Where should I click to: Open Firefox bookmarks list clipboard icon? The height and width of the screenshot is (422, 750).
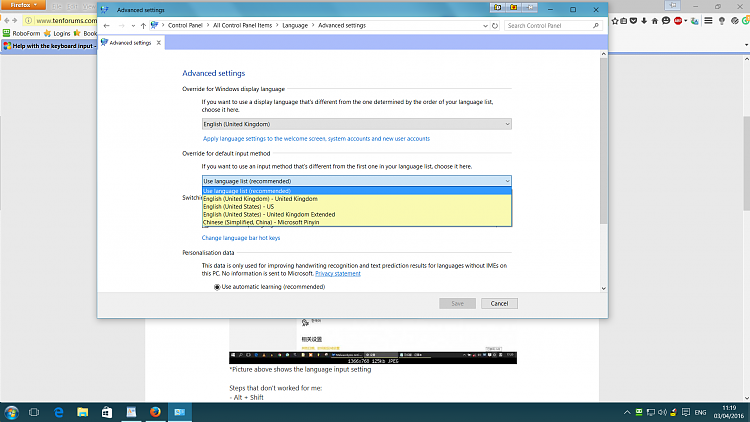click(x=624, y=21)
